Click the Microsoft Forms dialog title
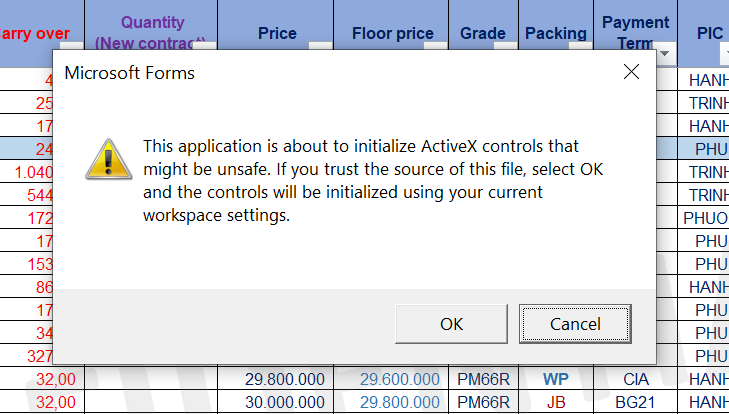The width and height of the screenshot is (729, 414). click(129, 73)
